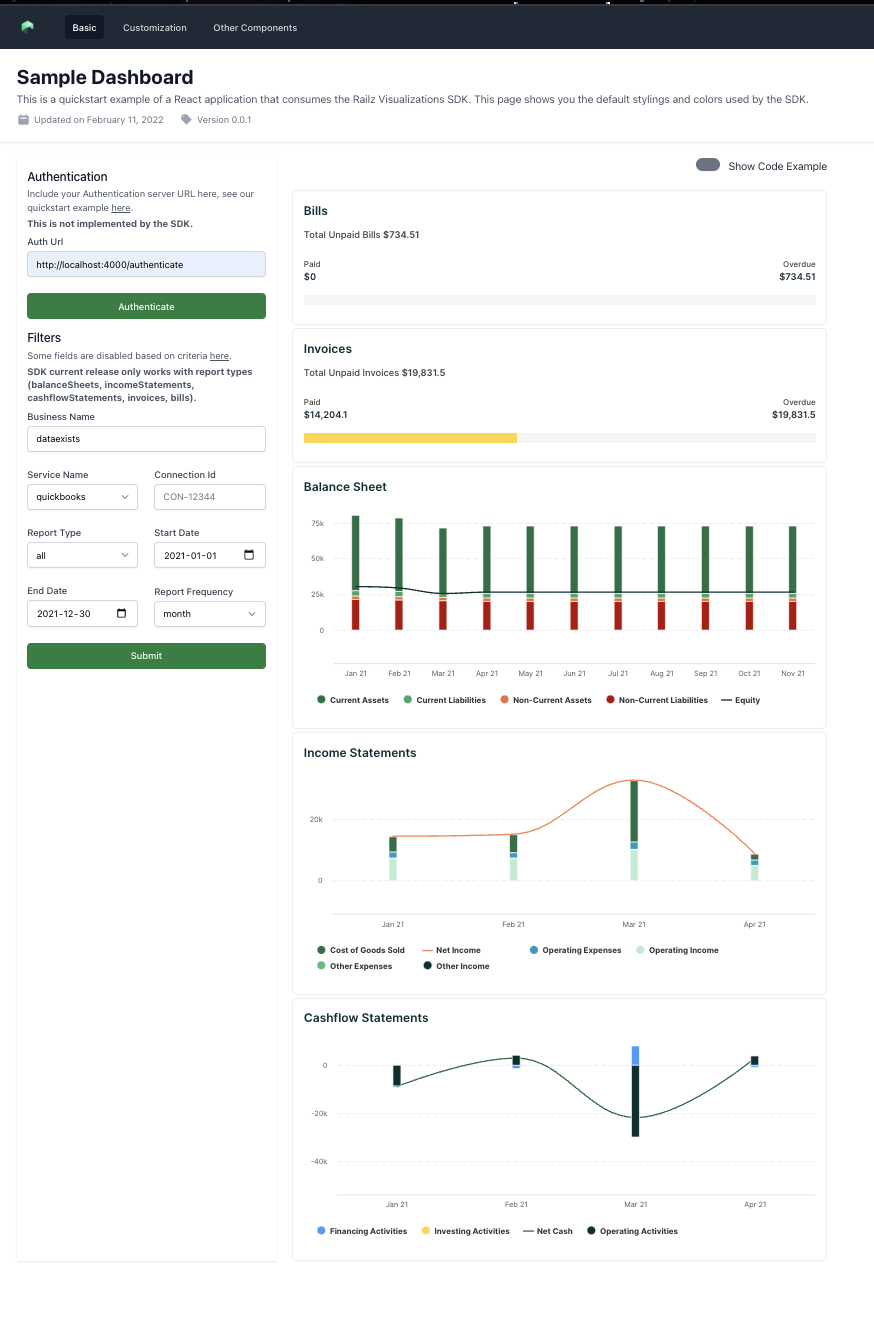Image resolution: width=874 pixels, height=1318 pixels.
Task: Click the Bills overdue amount '$734.51'
Action: 797,277
